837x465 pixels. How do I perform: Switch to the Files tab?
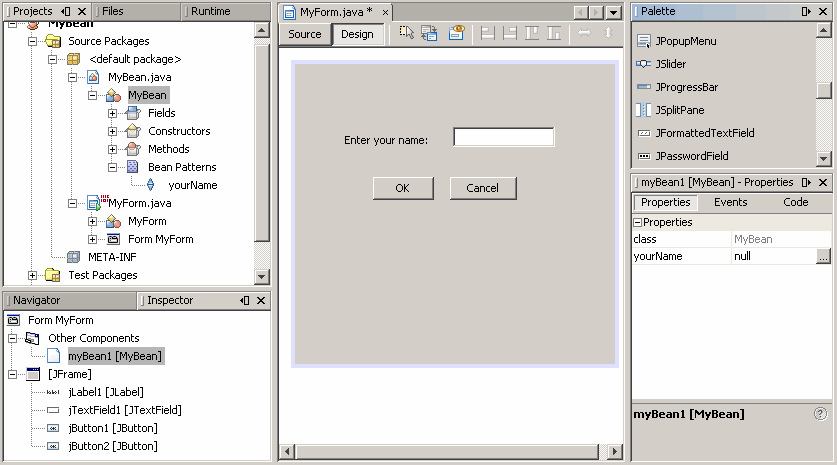tap(113, 11)
